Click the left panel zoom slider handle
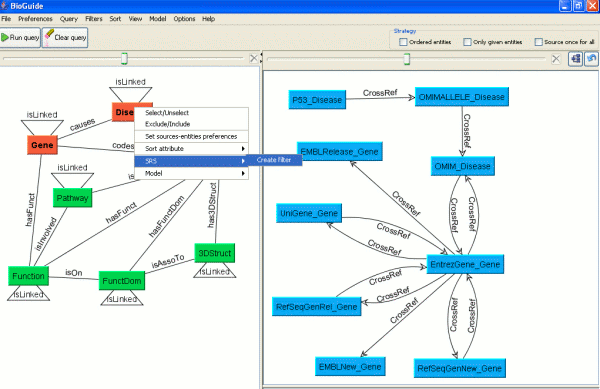Screen dimensions: 600x389 [124, 59]
